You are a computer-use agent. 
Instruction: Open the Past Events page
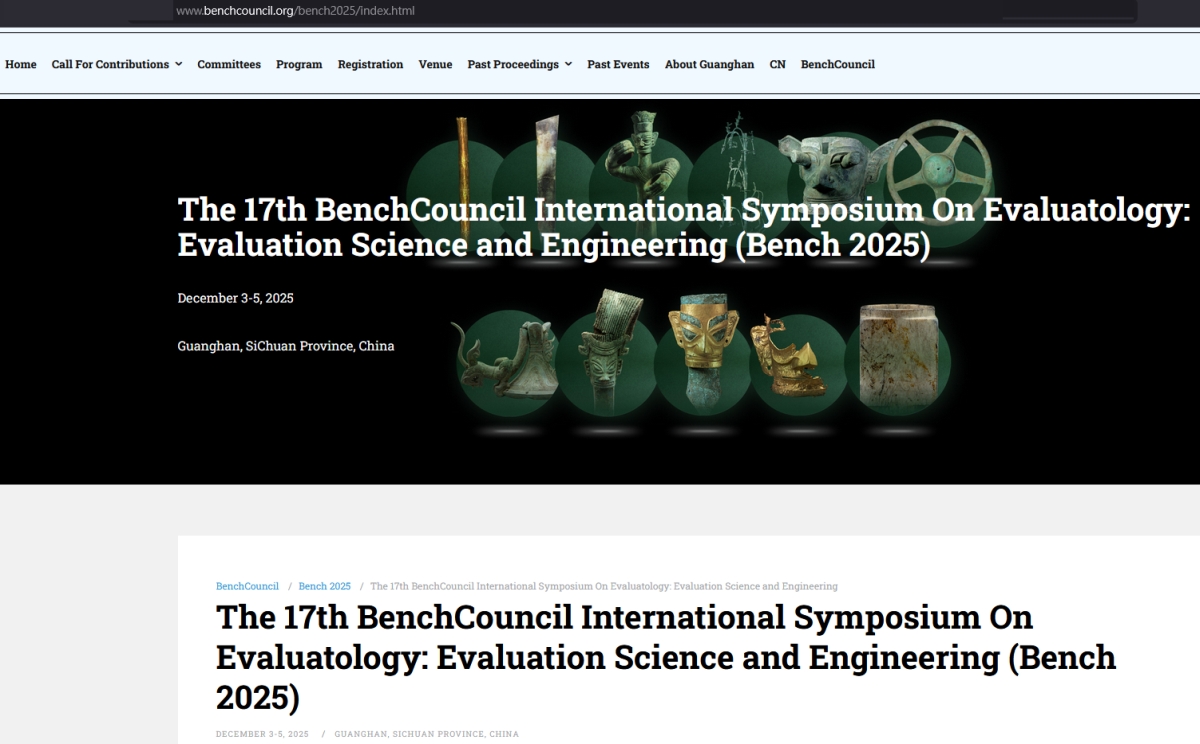(618, 64)
